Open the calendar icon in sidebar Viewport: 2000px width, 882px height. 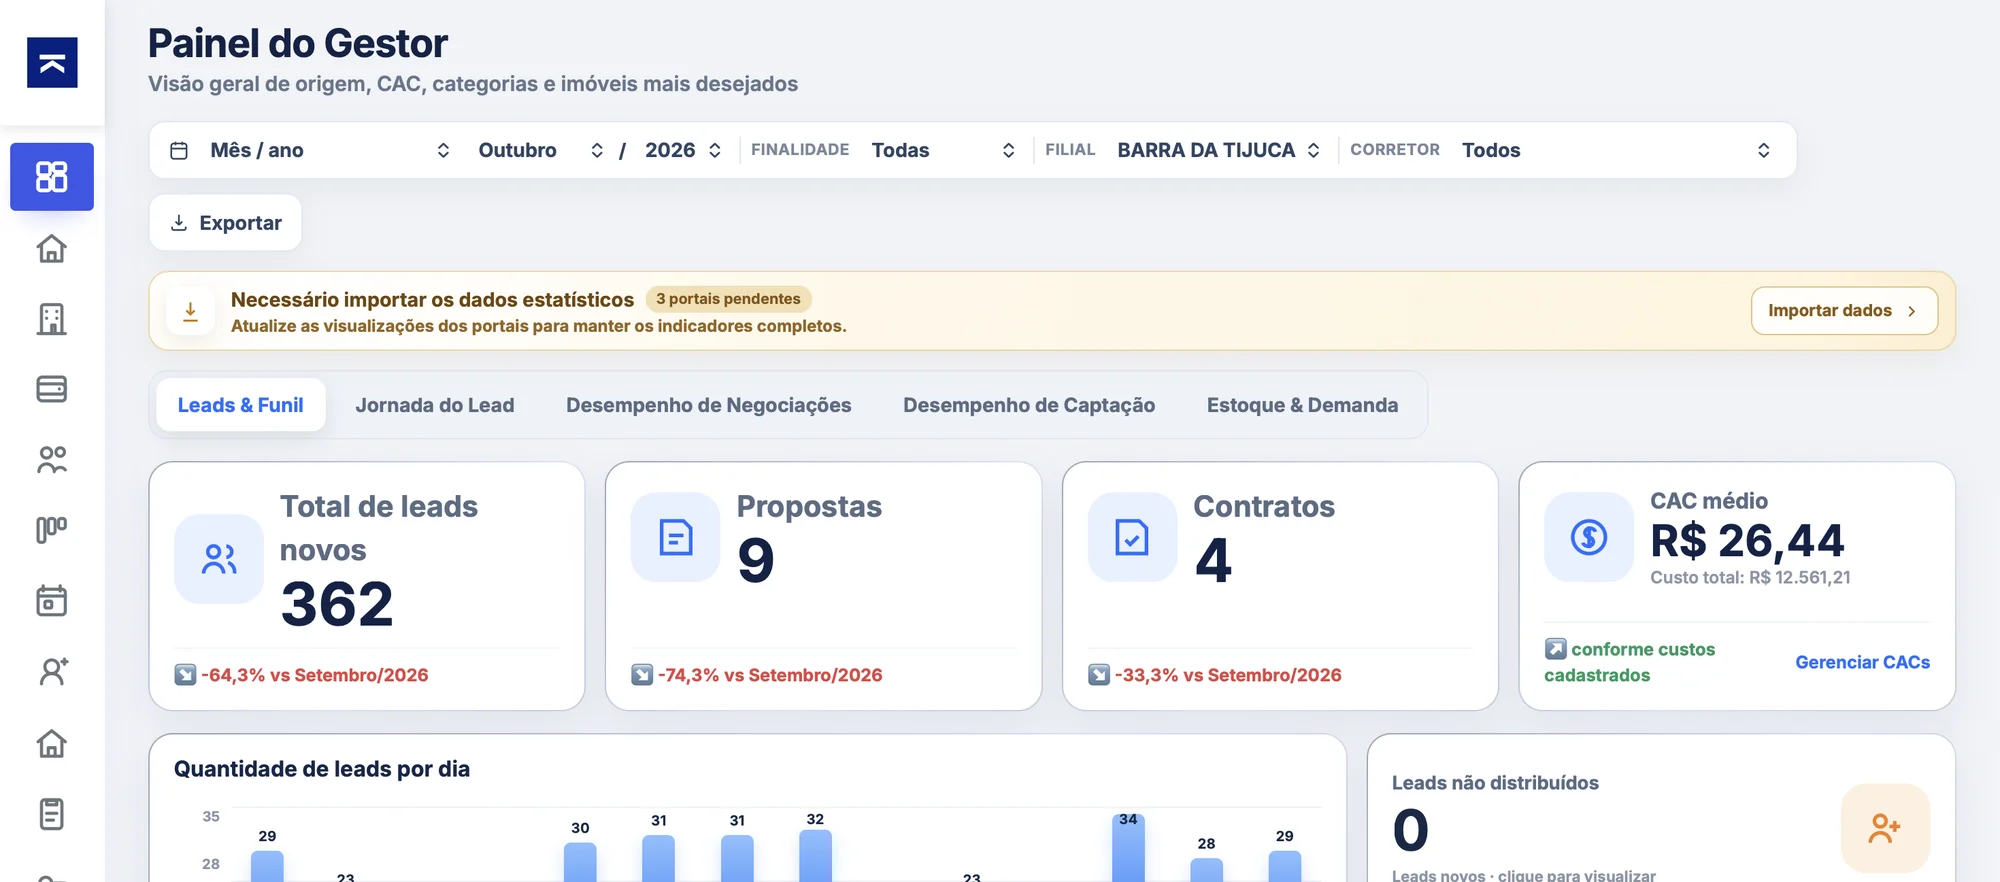click(52, 601)
